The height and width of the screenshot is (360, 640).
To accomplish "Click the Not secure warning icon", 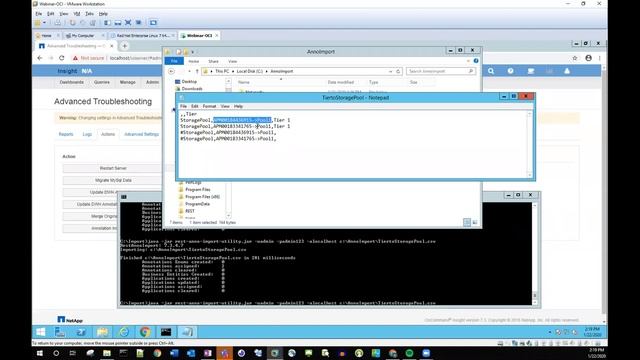I will (x=75, y=58).
